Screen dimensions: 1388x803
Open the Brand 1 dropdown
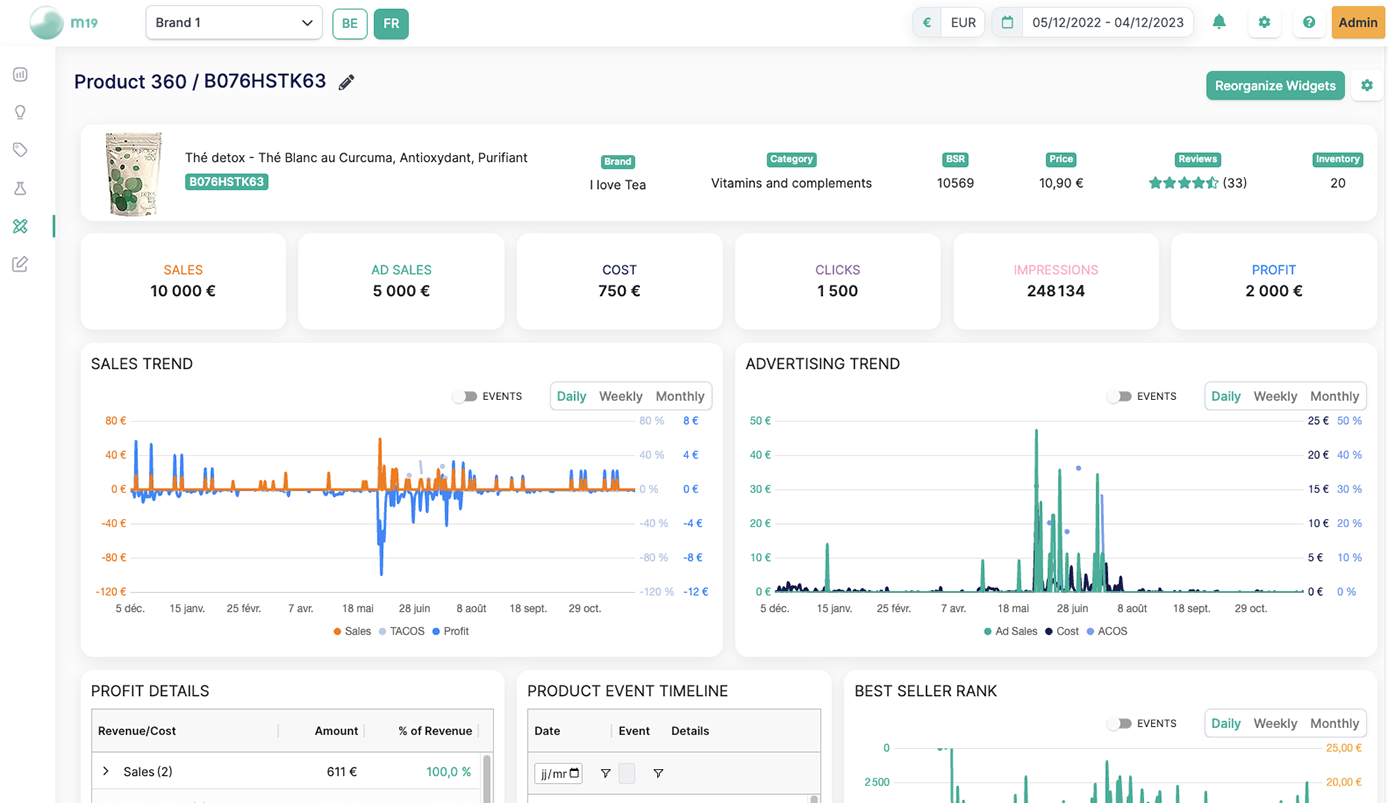(x=234, y=23)
